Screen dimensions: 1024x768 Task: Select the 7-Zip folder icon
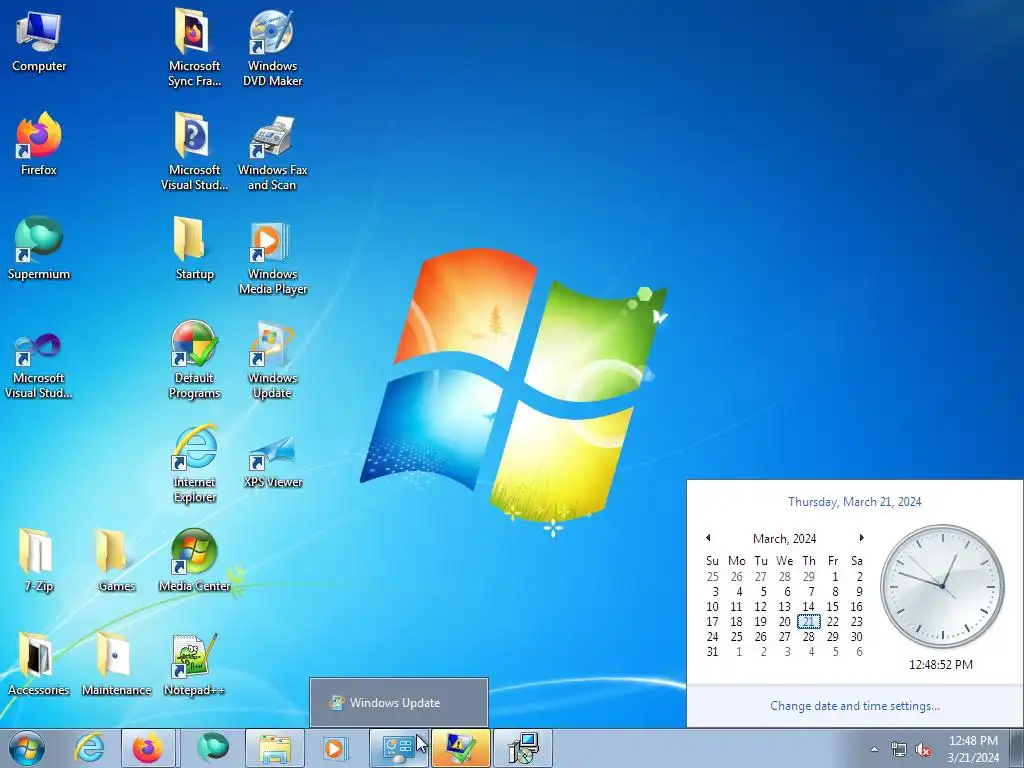(x=38, y=561)
